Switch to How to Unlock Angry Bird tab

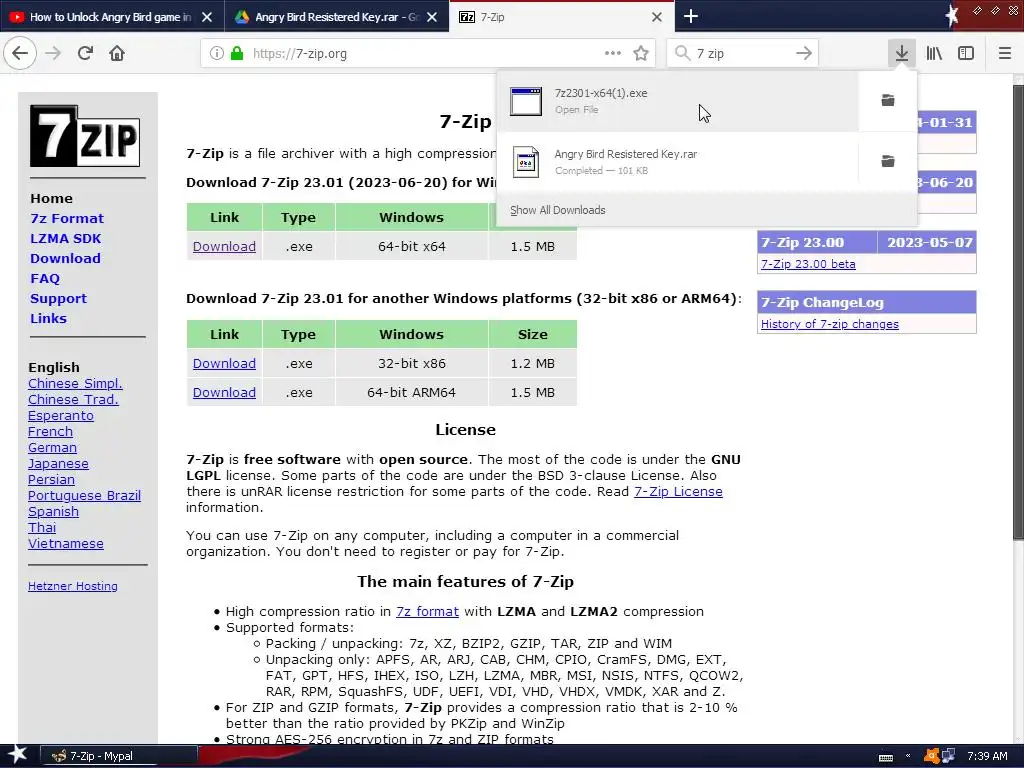(x=111, y=17)
